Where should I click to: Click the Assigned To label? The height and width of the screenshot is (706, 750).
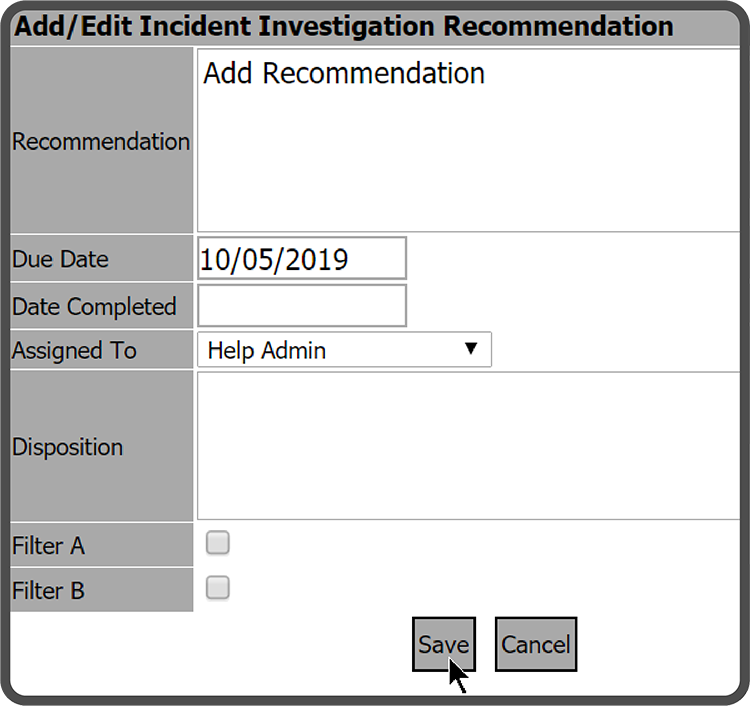74,351
